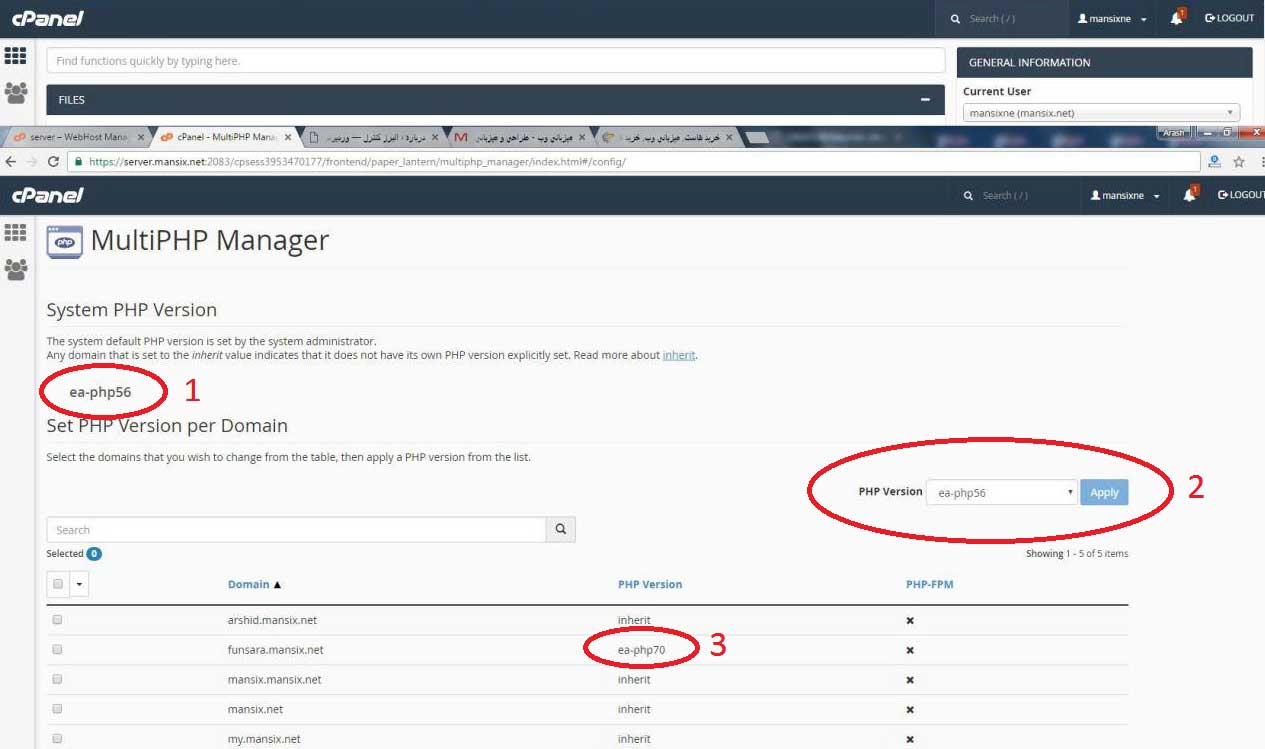This screenshot has height=749, width=1265.
Task: Tick the checkbox for mansix.net
Action: (57, 709)
